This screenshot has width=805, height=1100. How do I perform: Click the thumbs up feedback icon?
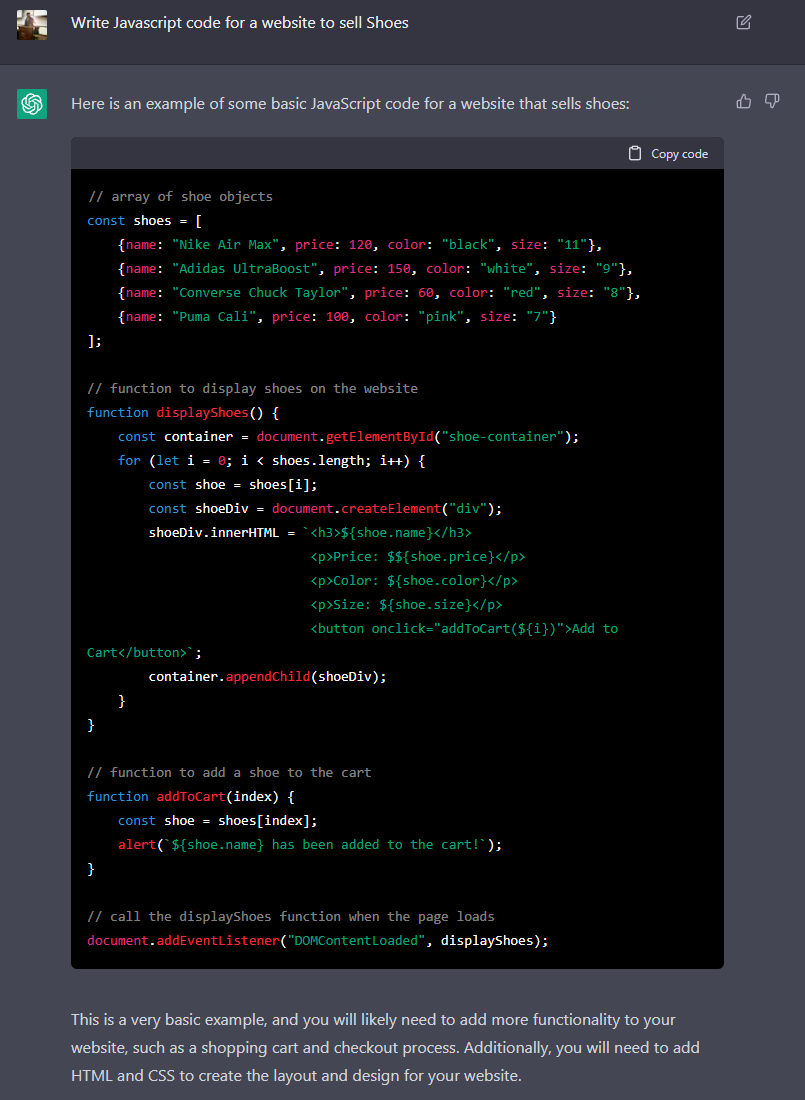tap(744, 102)
